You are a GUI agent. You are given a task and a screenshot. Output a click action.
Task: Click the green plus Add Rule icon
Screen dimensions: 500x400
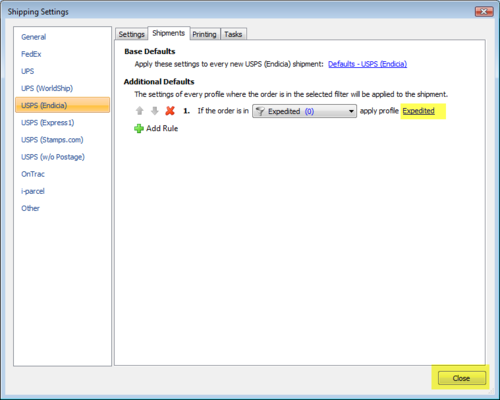(x=139, y=128)
